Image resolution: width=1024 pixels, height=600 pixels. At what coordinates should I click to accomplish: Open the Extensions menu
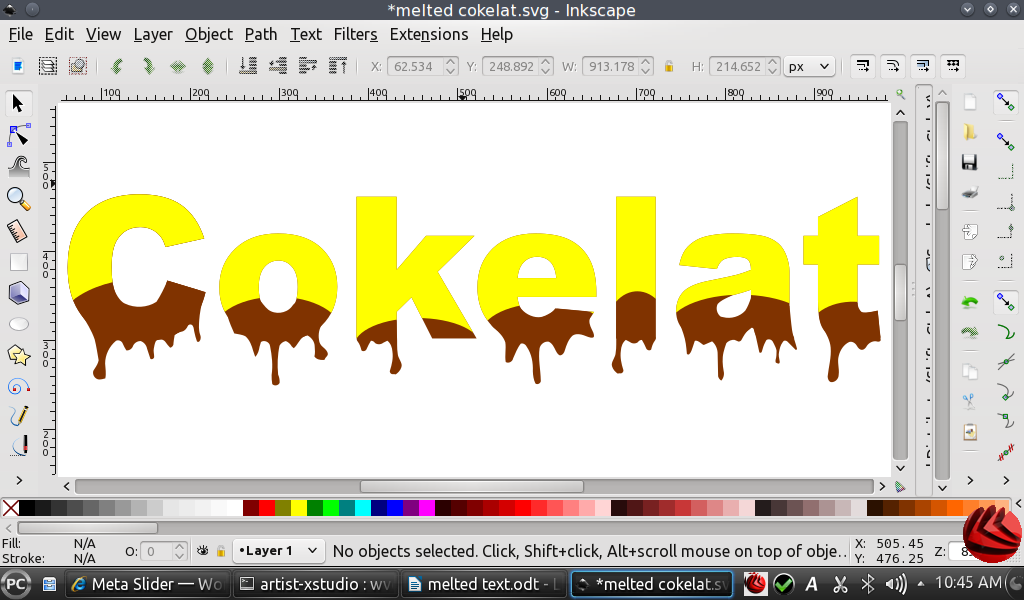428,34
